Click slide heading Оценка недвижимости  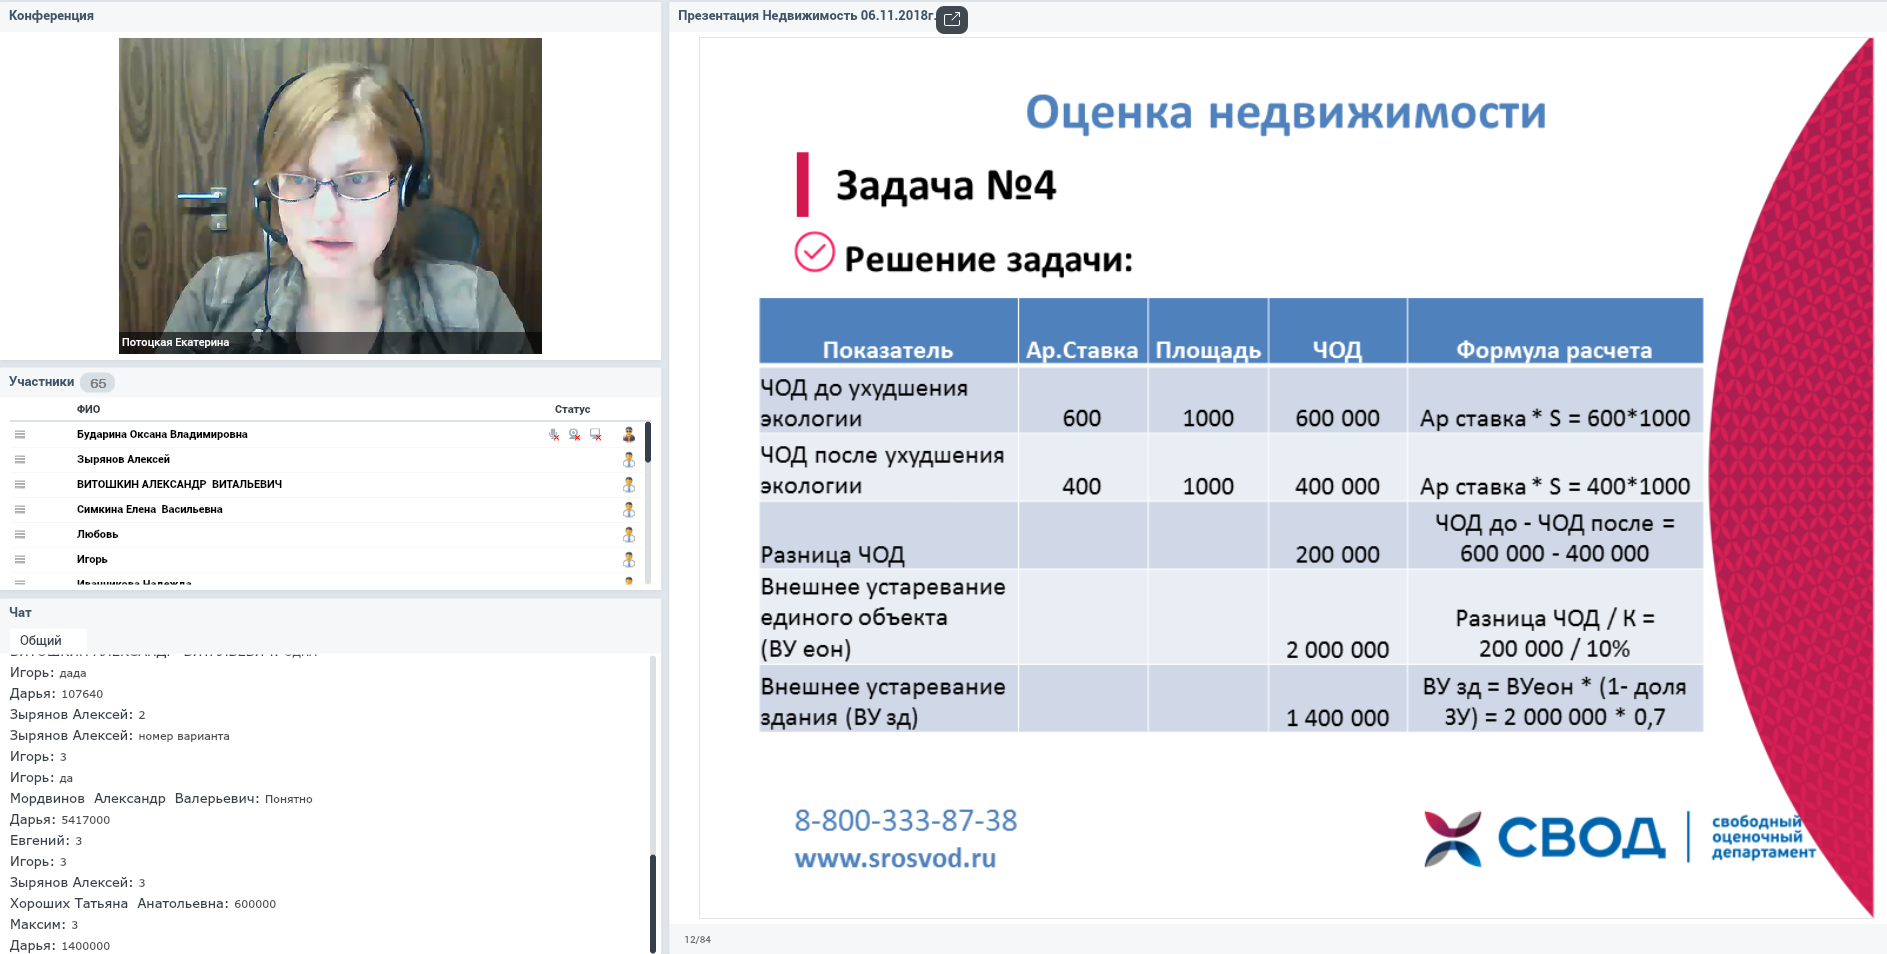click(x=1286, y=112)
